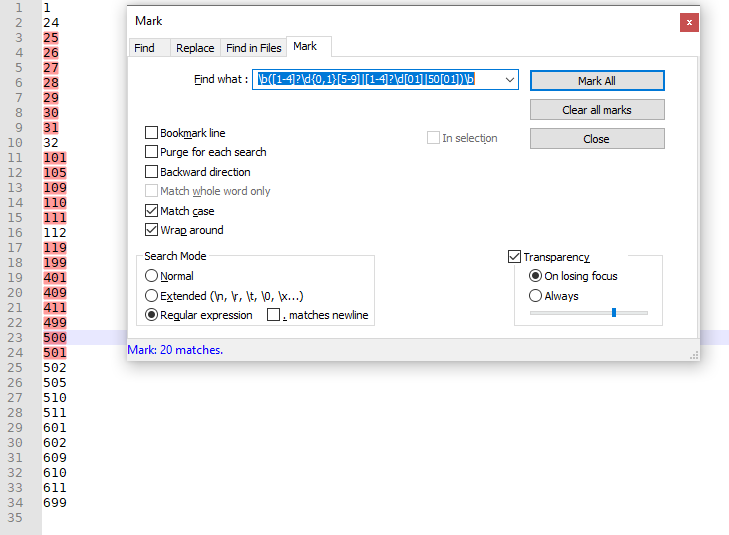This screenshot has height=535, width=729.
Task: Click the marked number 110 in the editor
Action: 55,203
